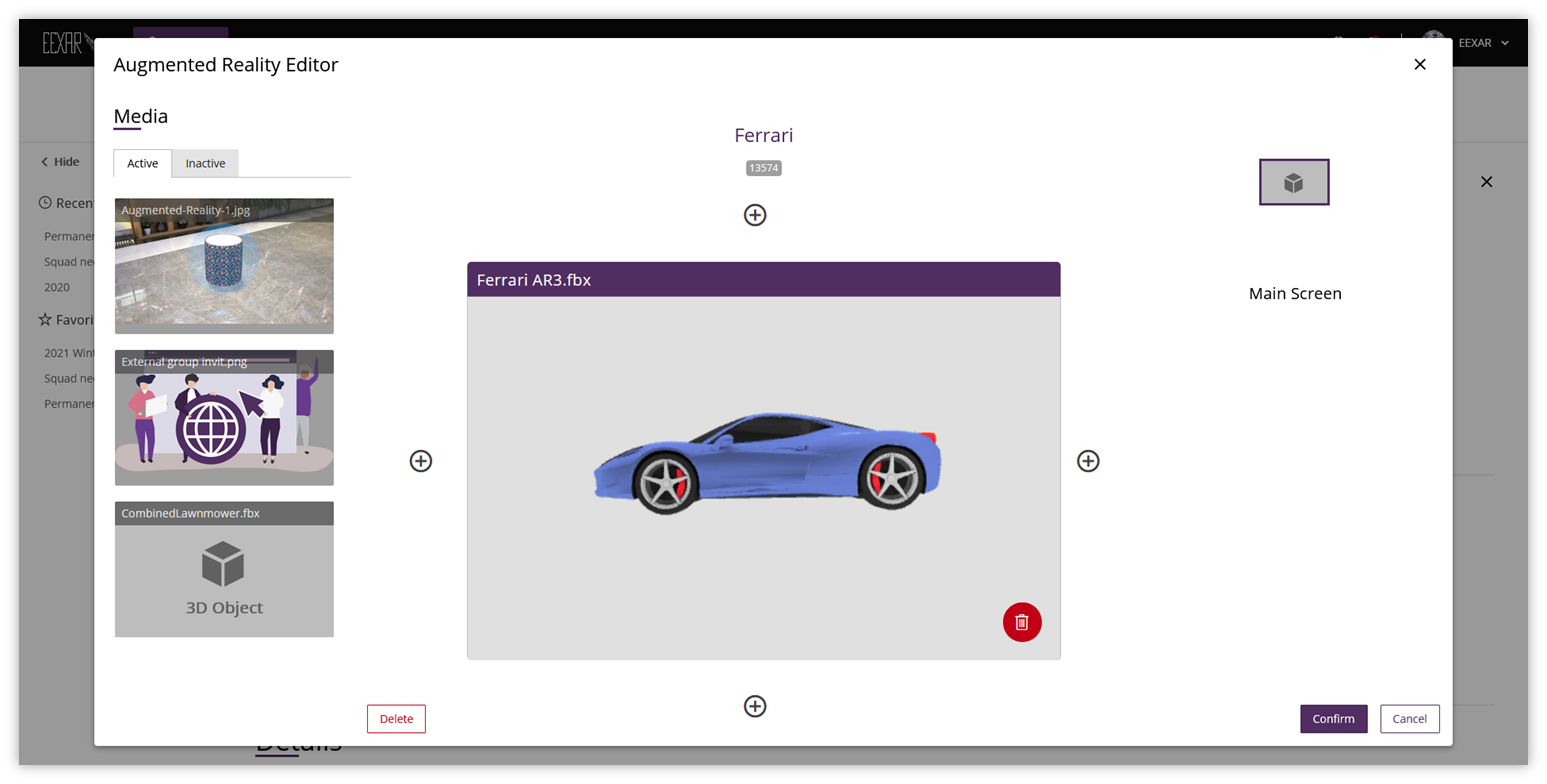Viewport: 1547px width, 784px height.
Task: Click the Main Screen label
Action: (1295, 294)
